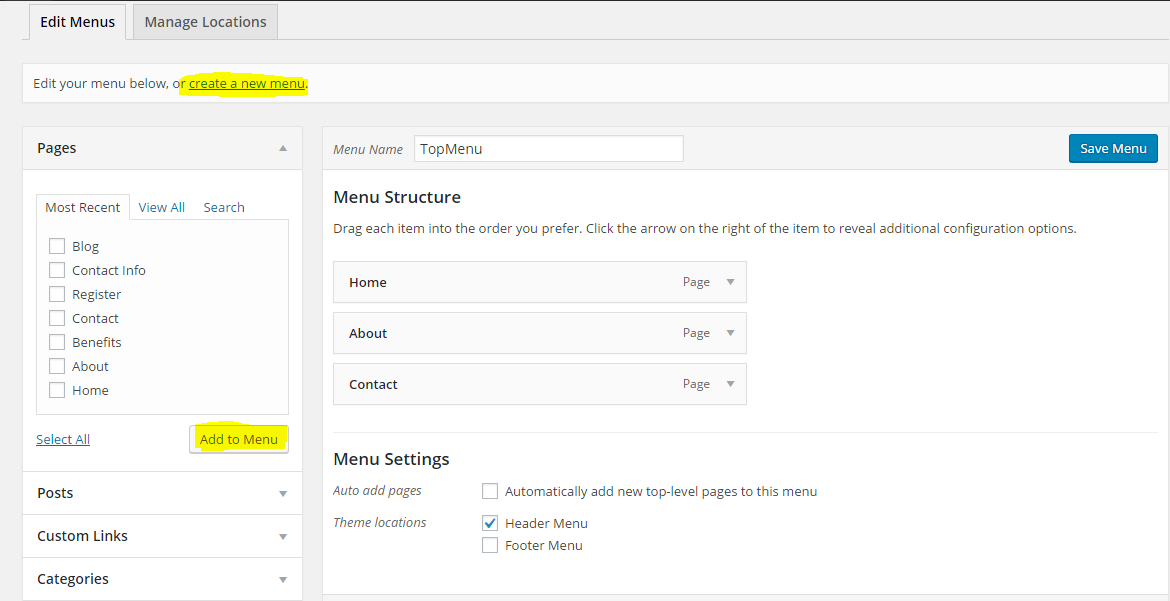Open the View All pages tab

(x=161, y=207)
